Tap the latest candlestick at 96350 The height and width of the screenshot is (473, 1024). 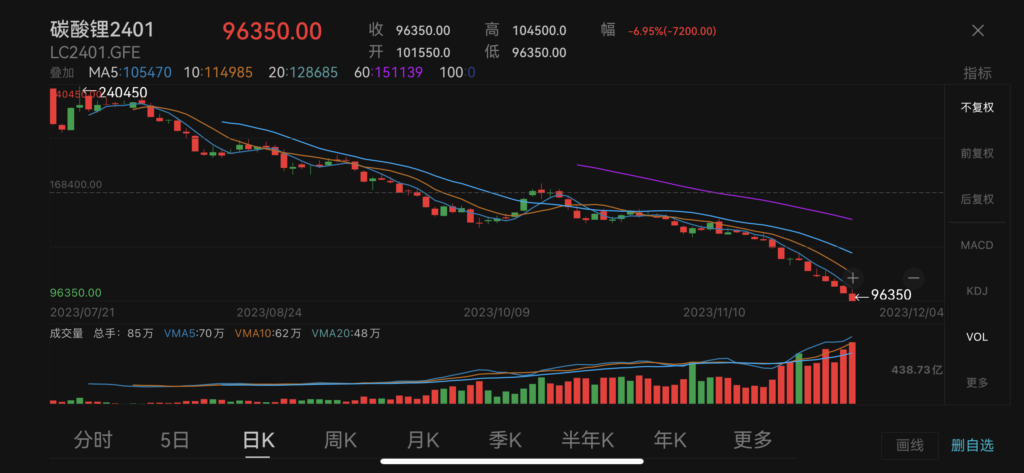coord(852,297)
